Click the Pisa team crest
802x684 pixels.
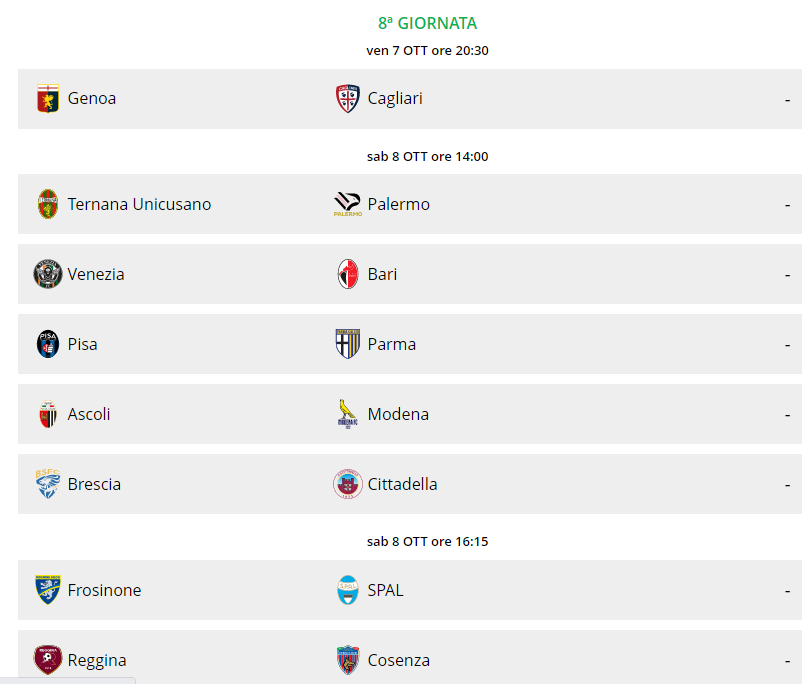[x=48, y=344]
